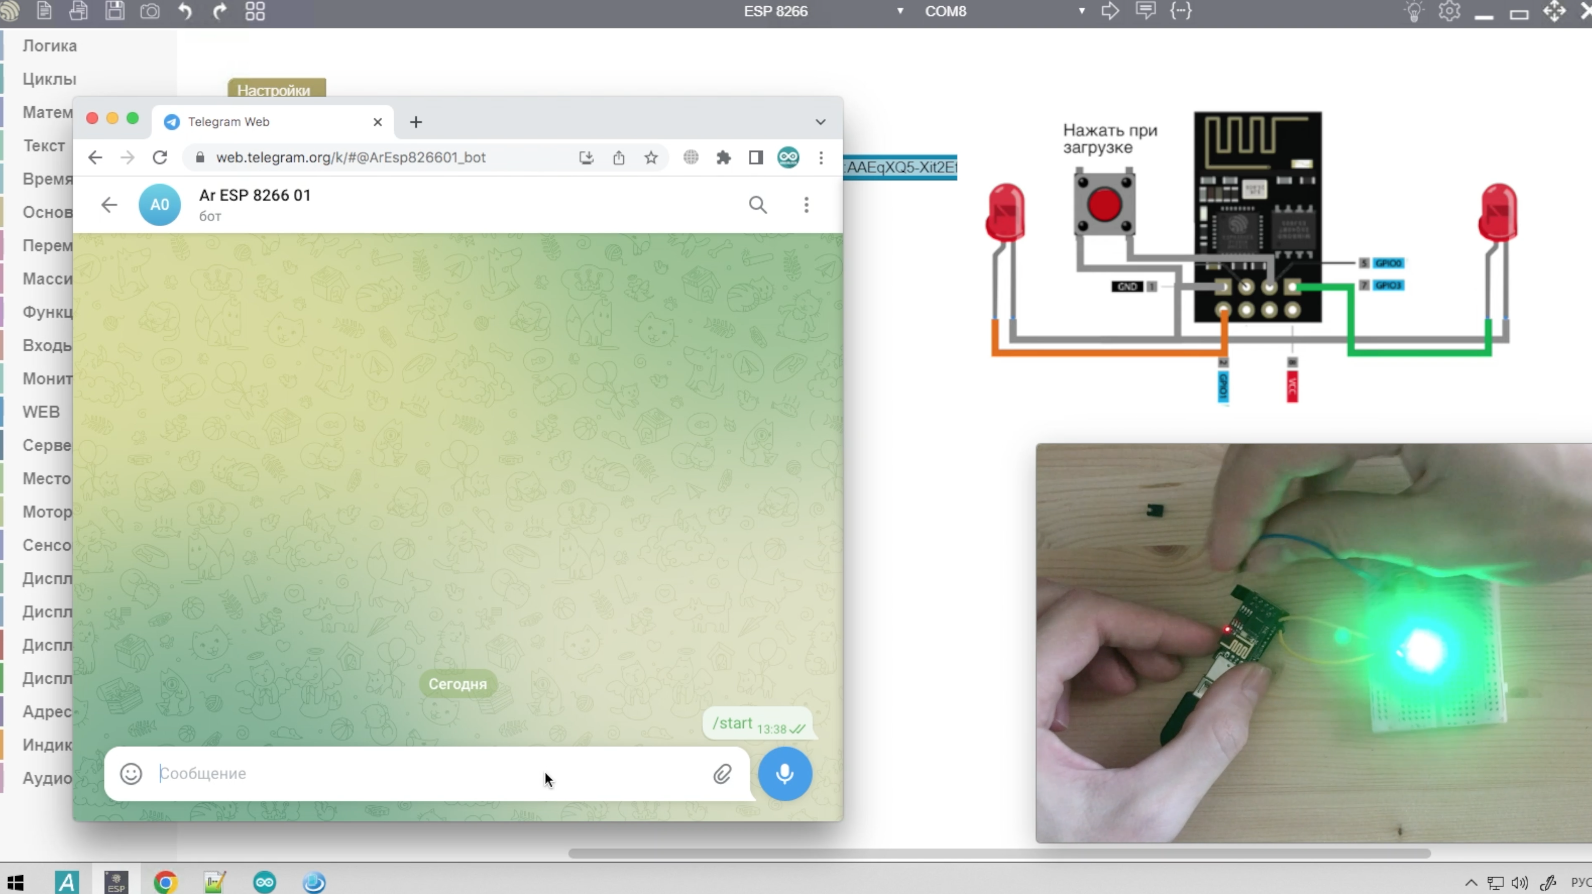Click the save disk icon in top toolbar
The height and width of the screenshot is (894, 1592).
(115, 11)
